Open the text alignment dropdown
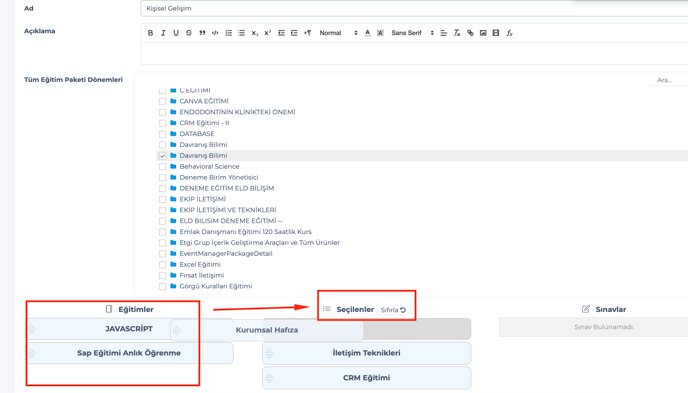 [444, 33]
